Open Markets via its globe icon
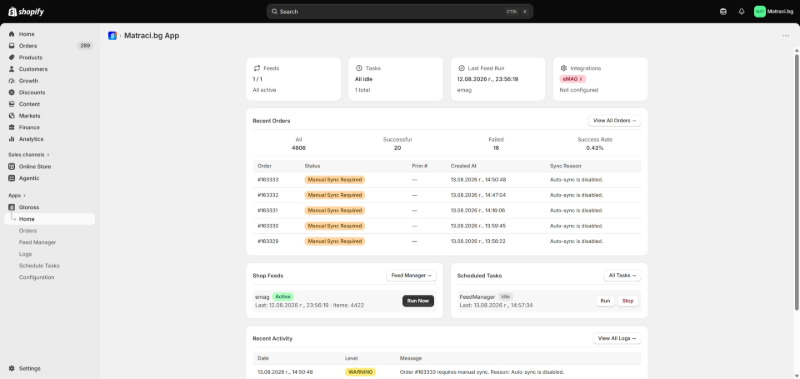Image resolution: width=800 pixels, height=379 pixels. 12,116
